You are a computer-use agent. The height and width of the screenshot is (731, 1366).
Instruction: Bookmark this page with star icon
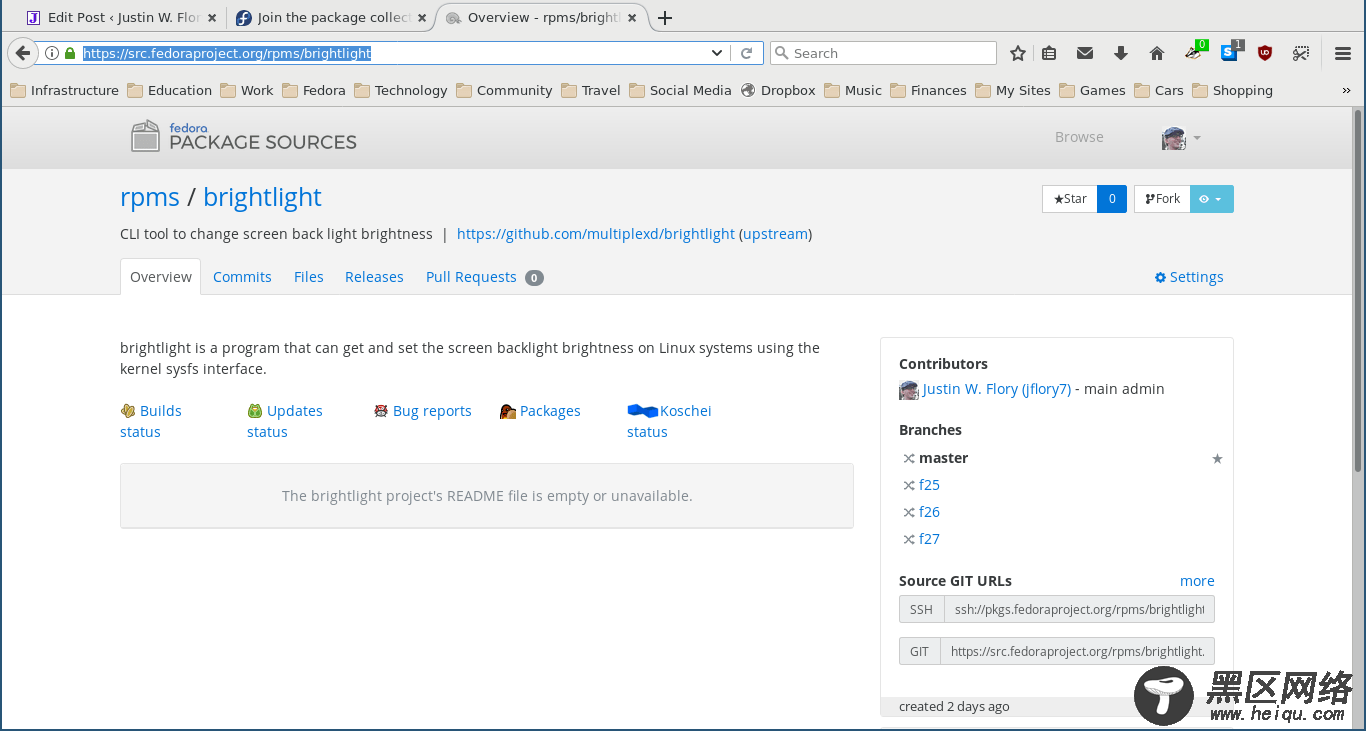coord(1018,53)
